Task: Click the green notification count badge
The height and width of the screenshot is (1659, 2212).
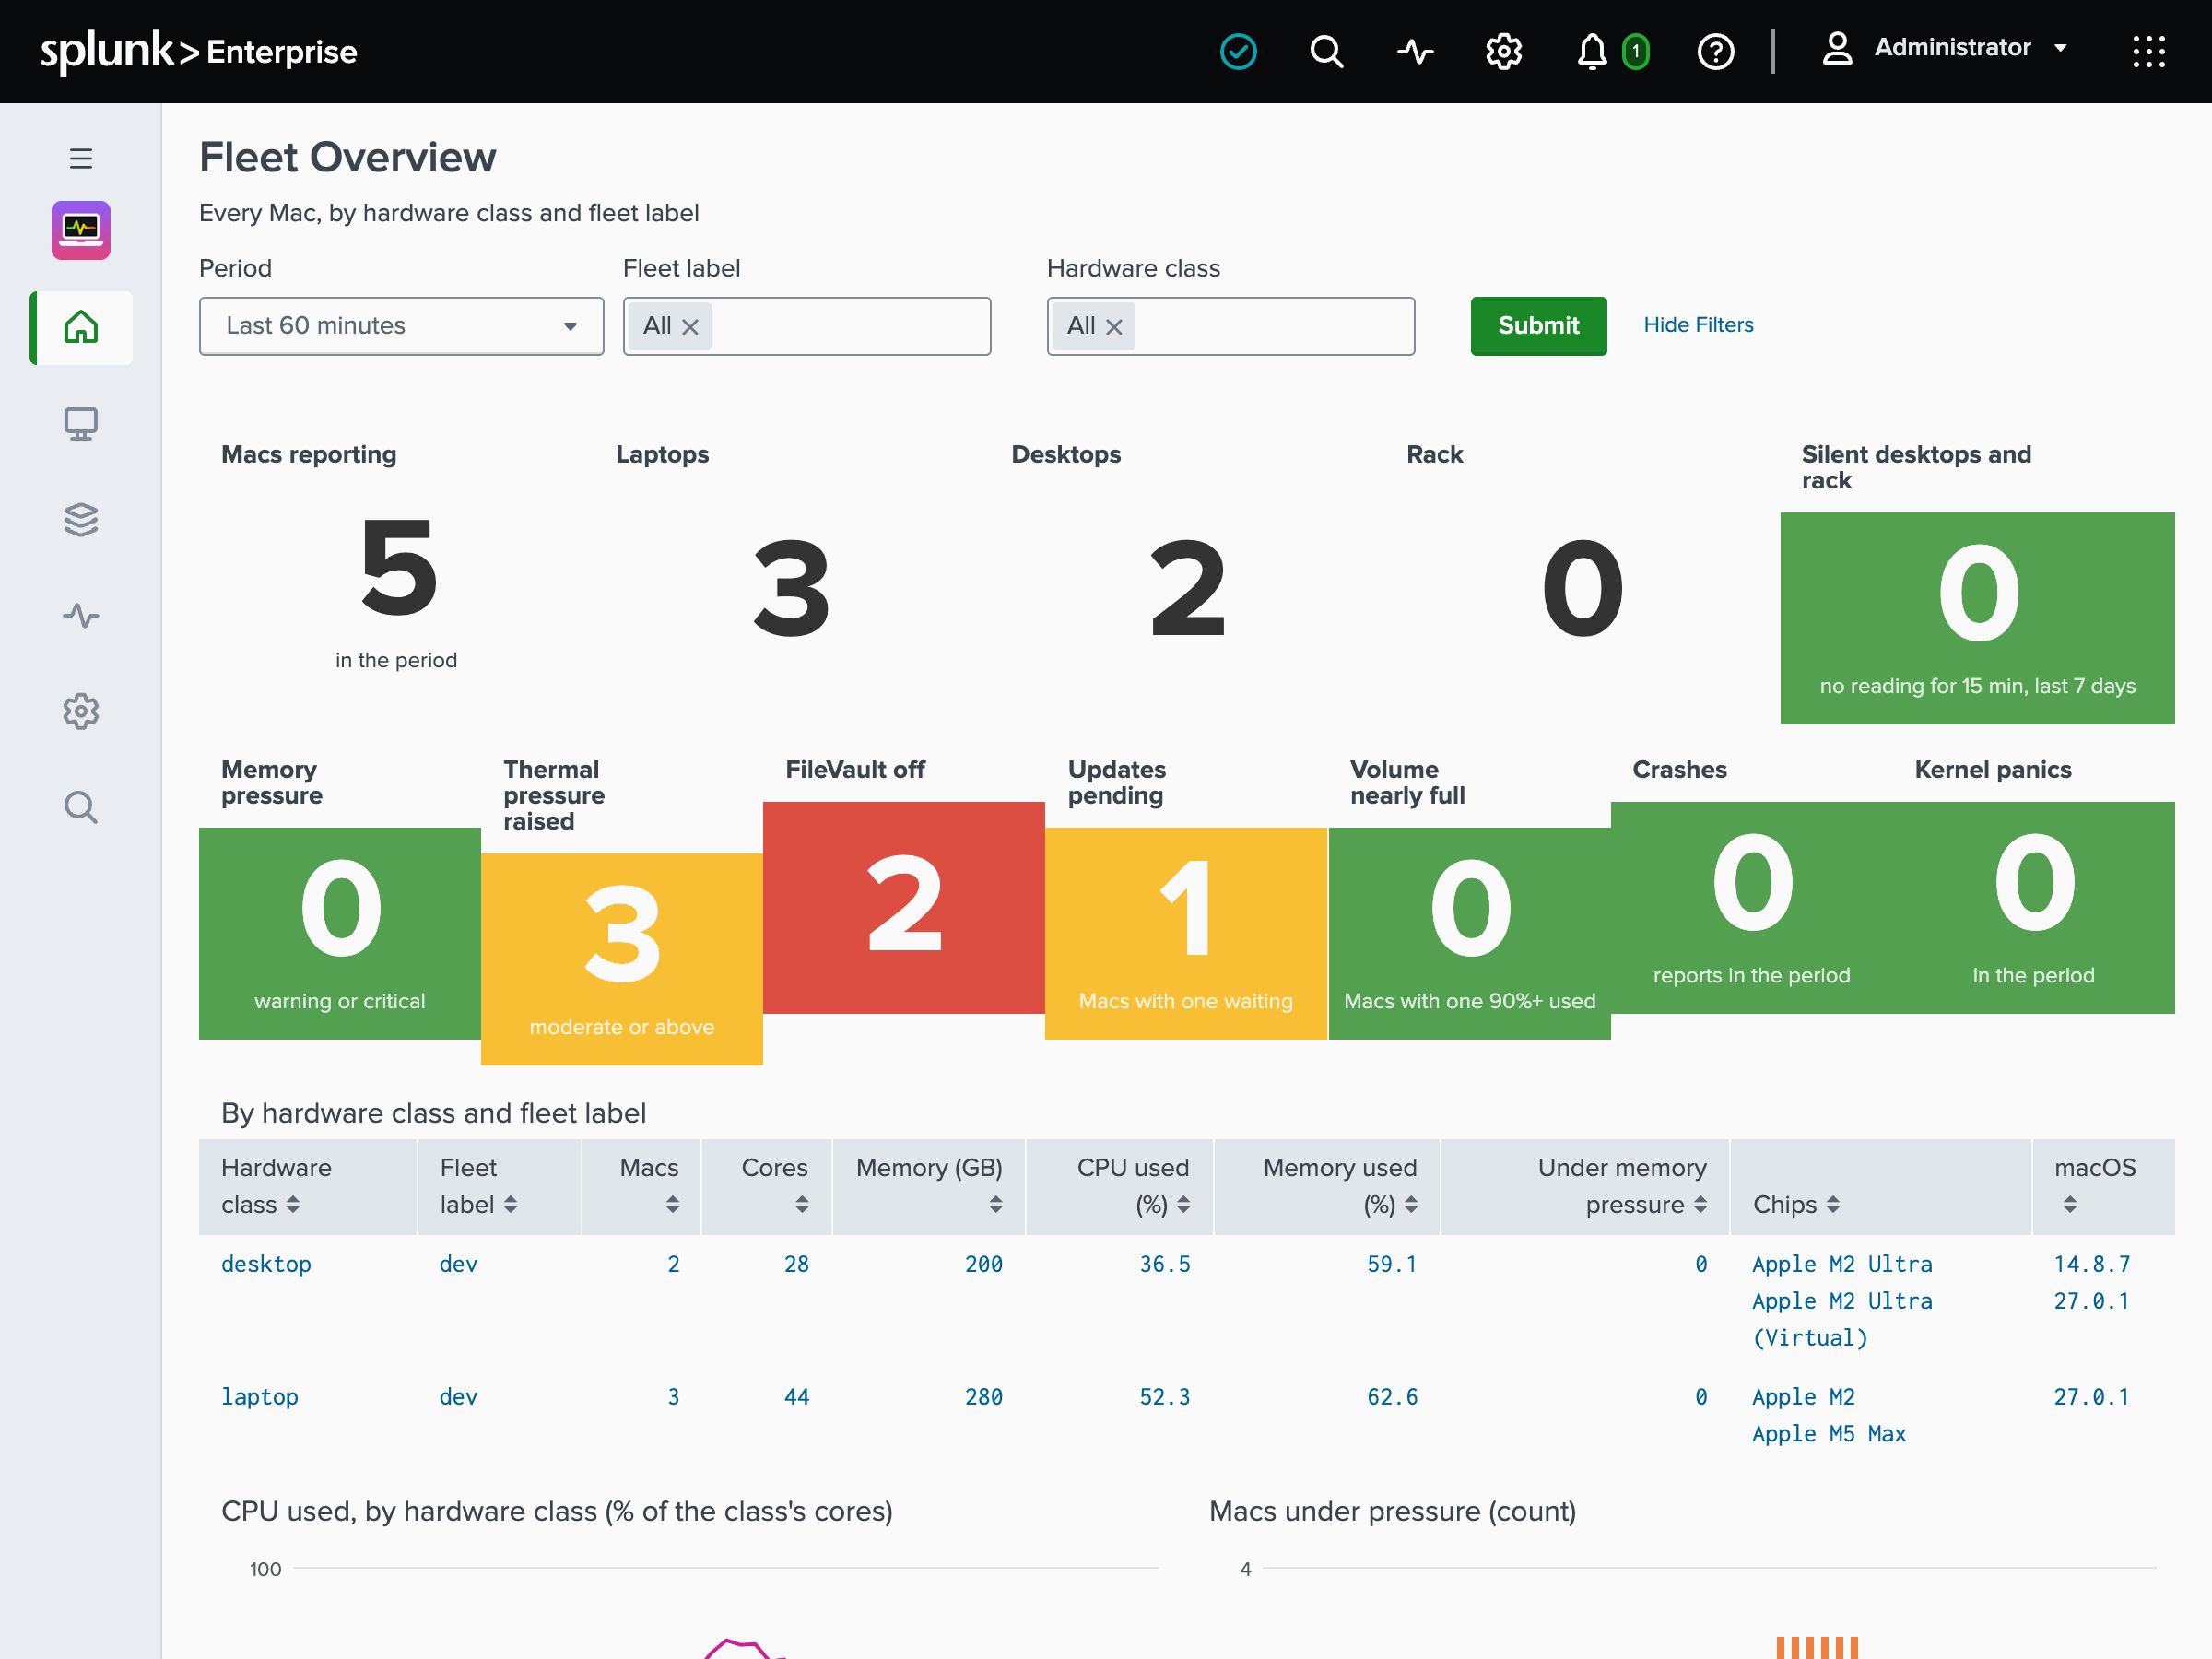Action: (x=1635, y=51)
